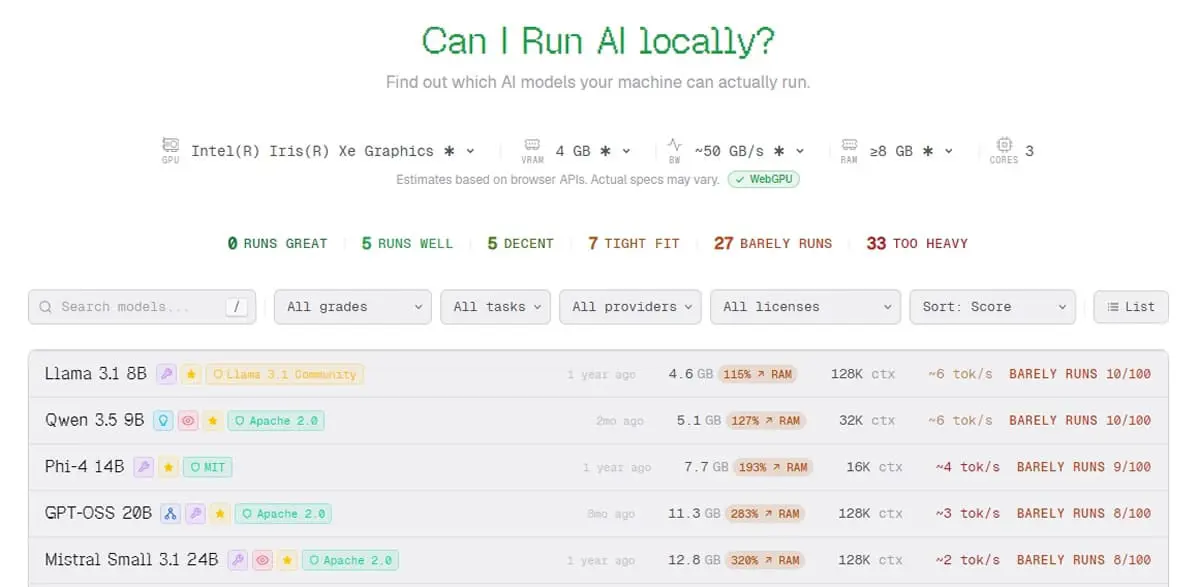The width and height of the screenshot is (1200, 587).
Task: Click the 'Can I Run AI locally?' heading
Action: pyautogui.click(x=598, y=41)
